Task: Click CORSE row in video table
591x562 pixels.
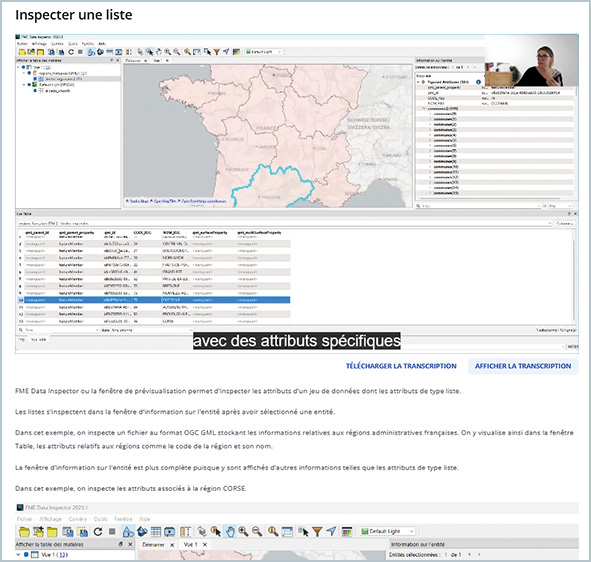Action: coord(154,322)
